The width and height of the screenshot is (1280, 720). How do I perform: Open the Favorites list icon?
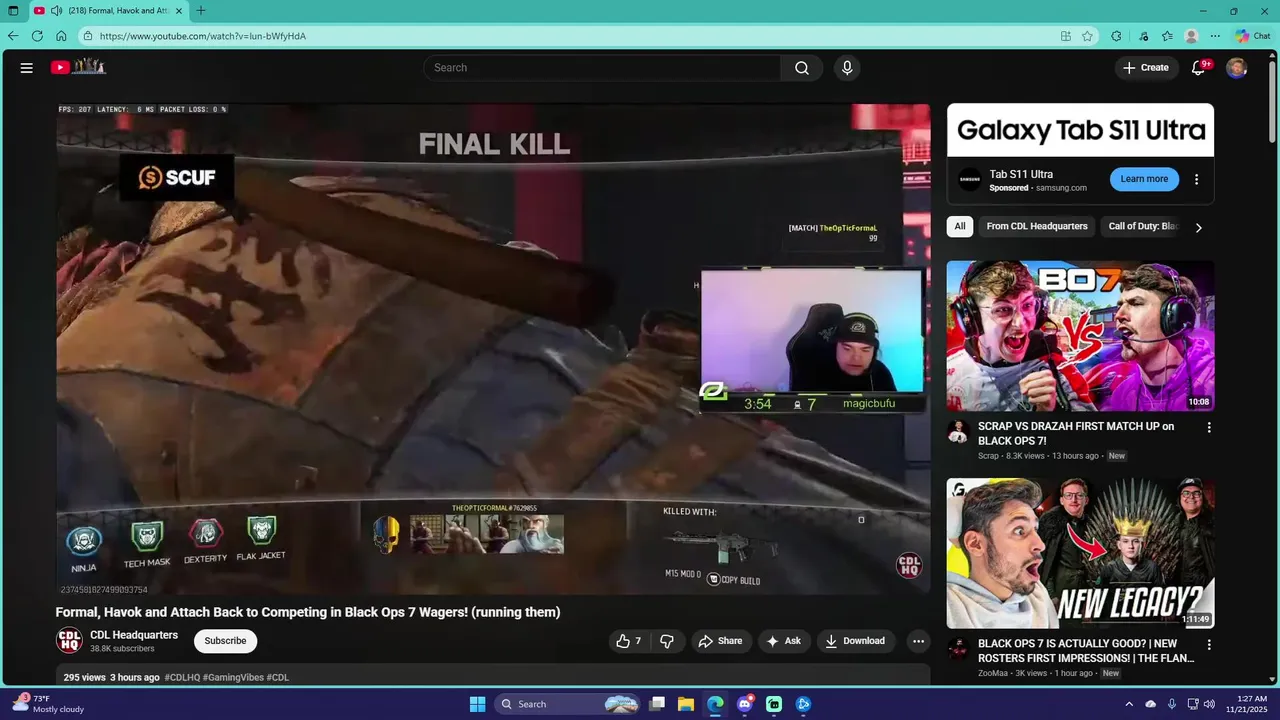[1167, 36]
